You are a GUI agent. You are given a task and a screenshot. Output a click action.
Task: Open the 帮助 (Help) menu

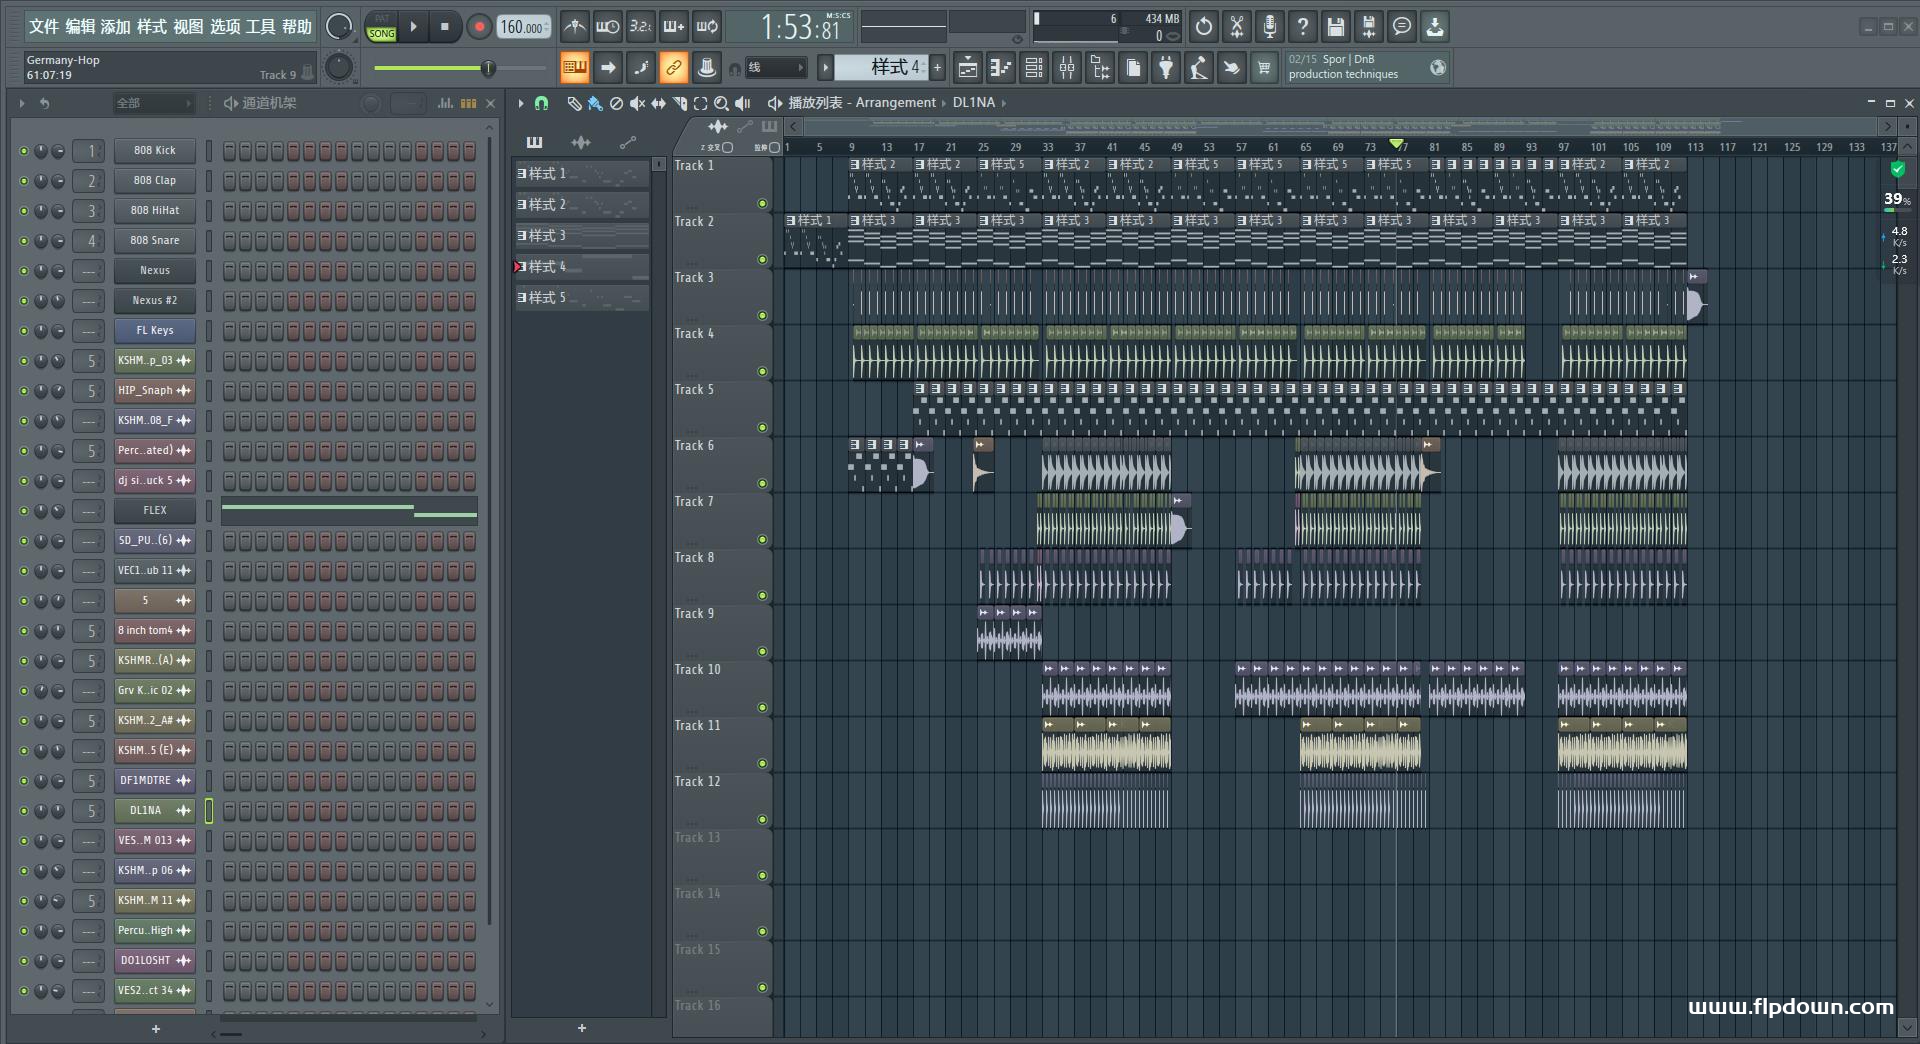(297, 27)
